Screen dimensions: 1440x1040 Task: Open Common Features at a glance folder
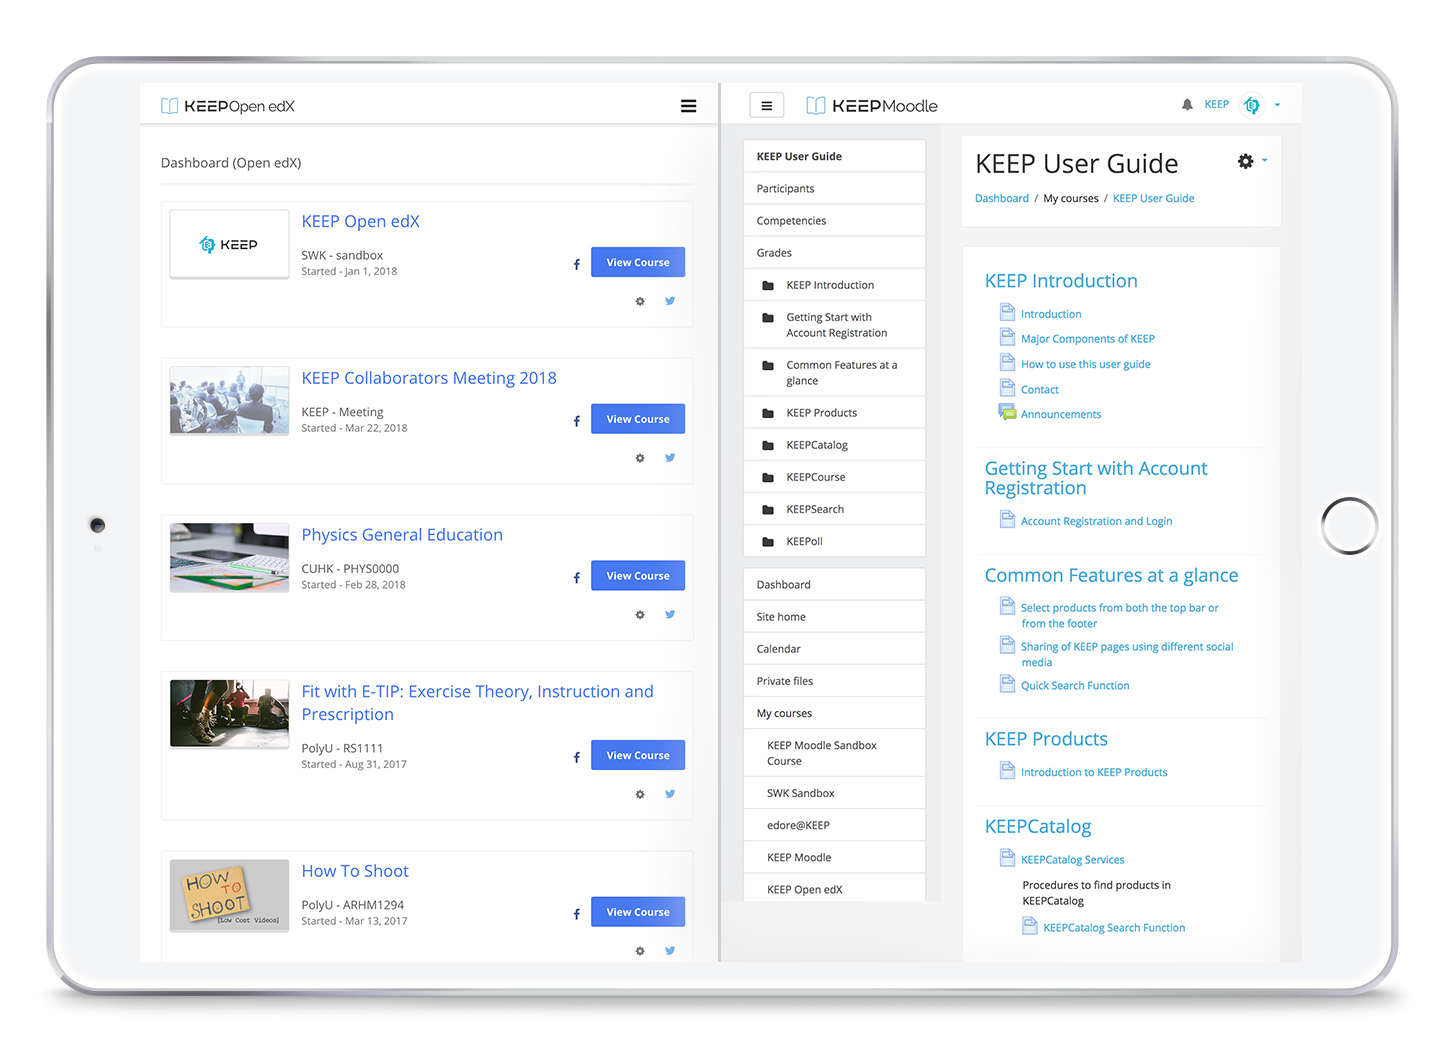(834, 373)
